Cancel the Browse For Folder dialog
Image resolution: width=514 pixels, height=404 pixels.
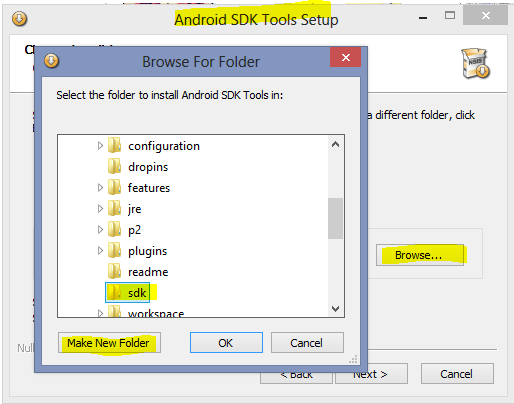click(x=307, y=343)
